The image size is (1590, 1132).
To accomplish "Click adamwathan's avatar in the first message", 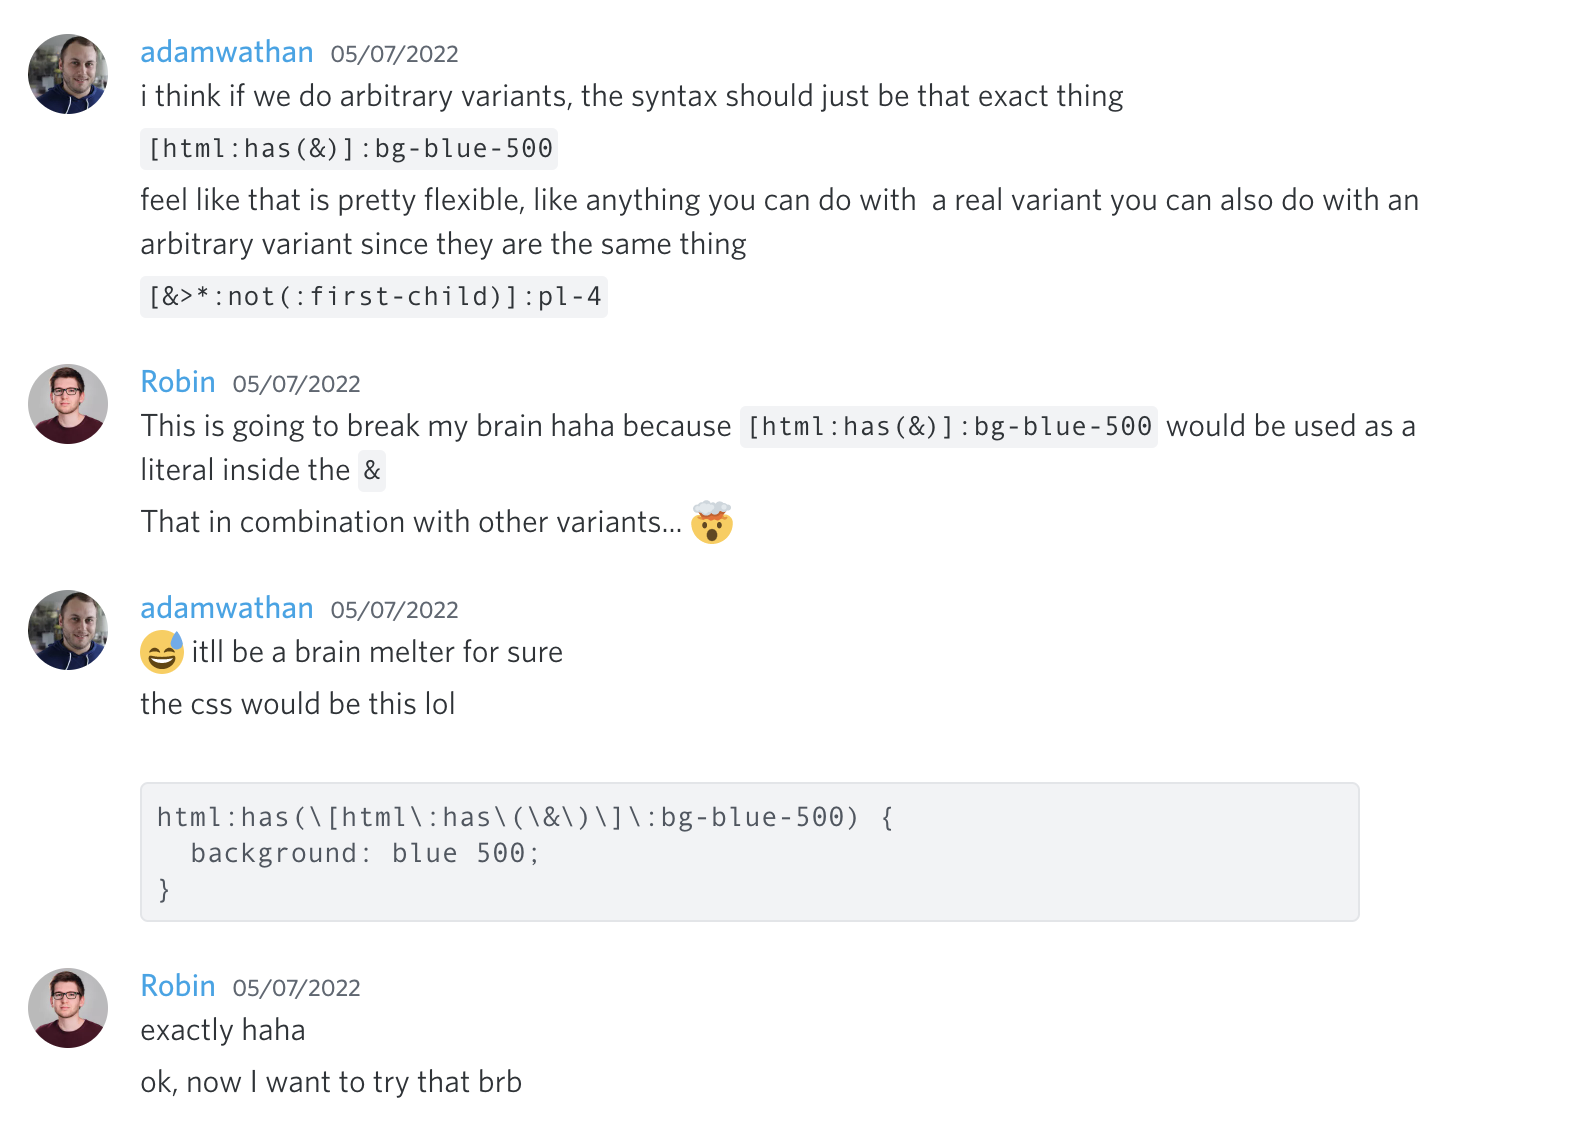I will pyautogui.click(x=67, y=74).
